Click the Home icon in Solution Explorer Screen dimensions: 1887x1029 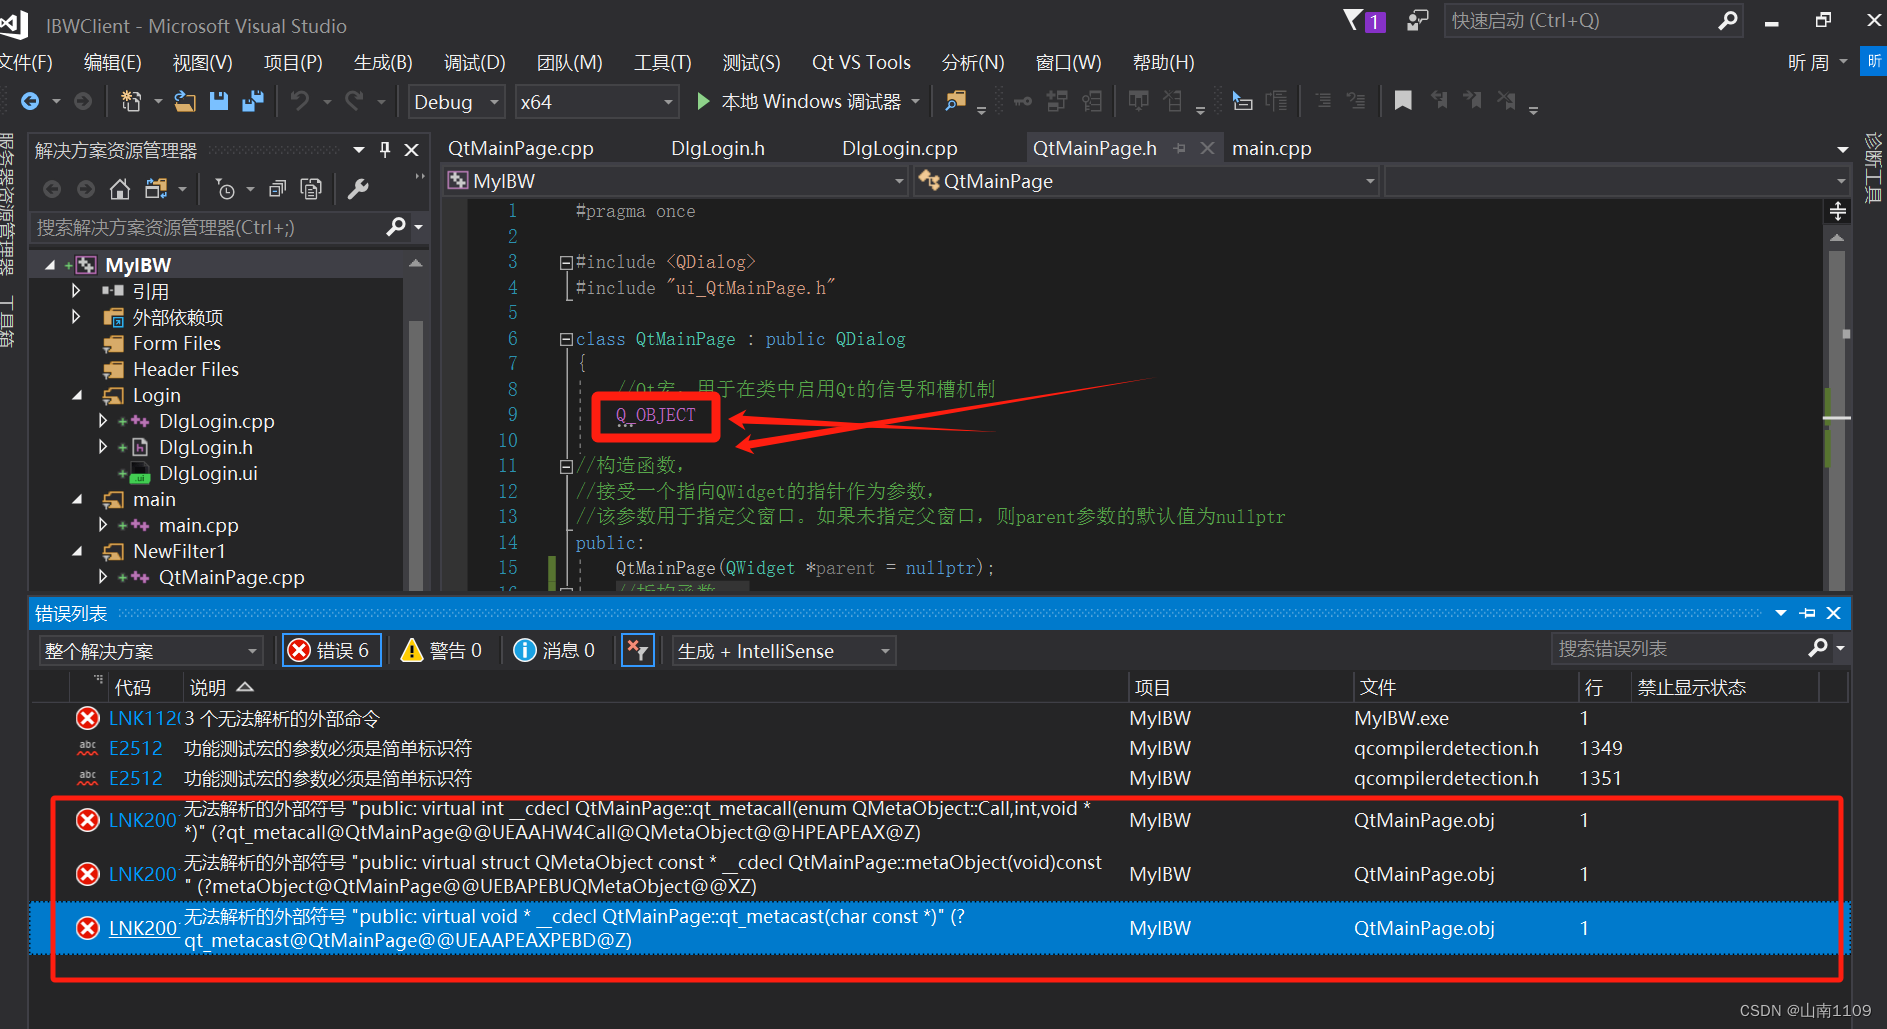(120, 189)
